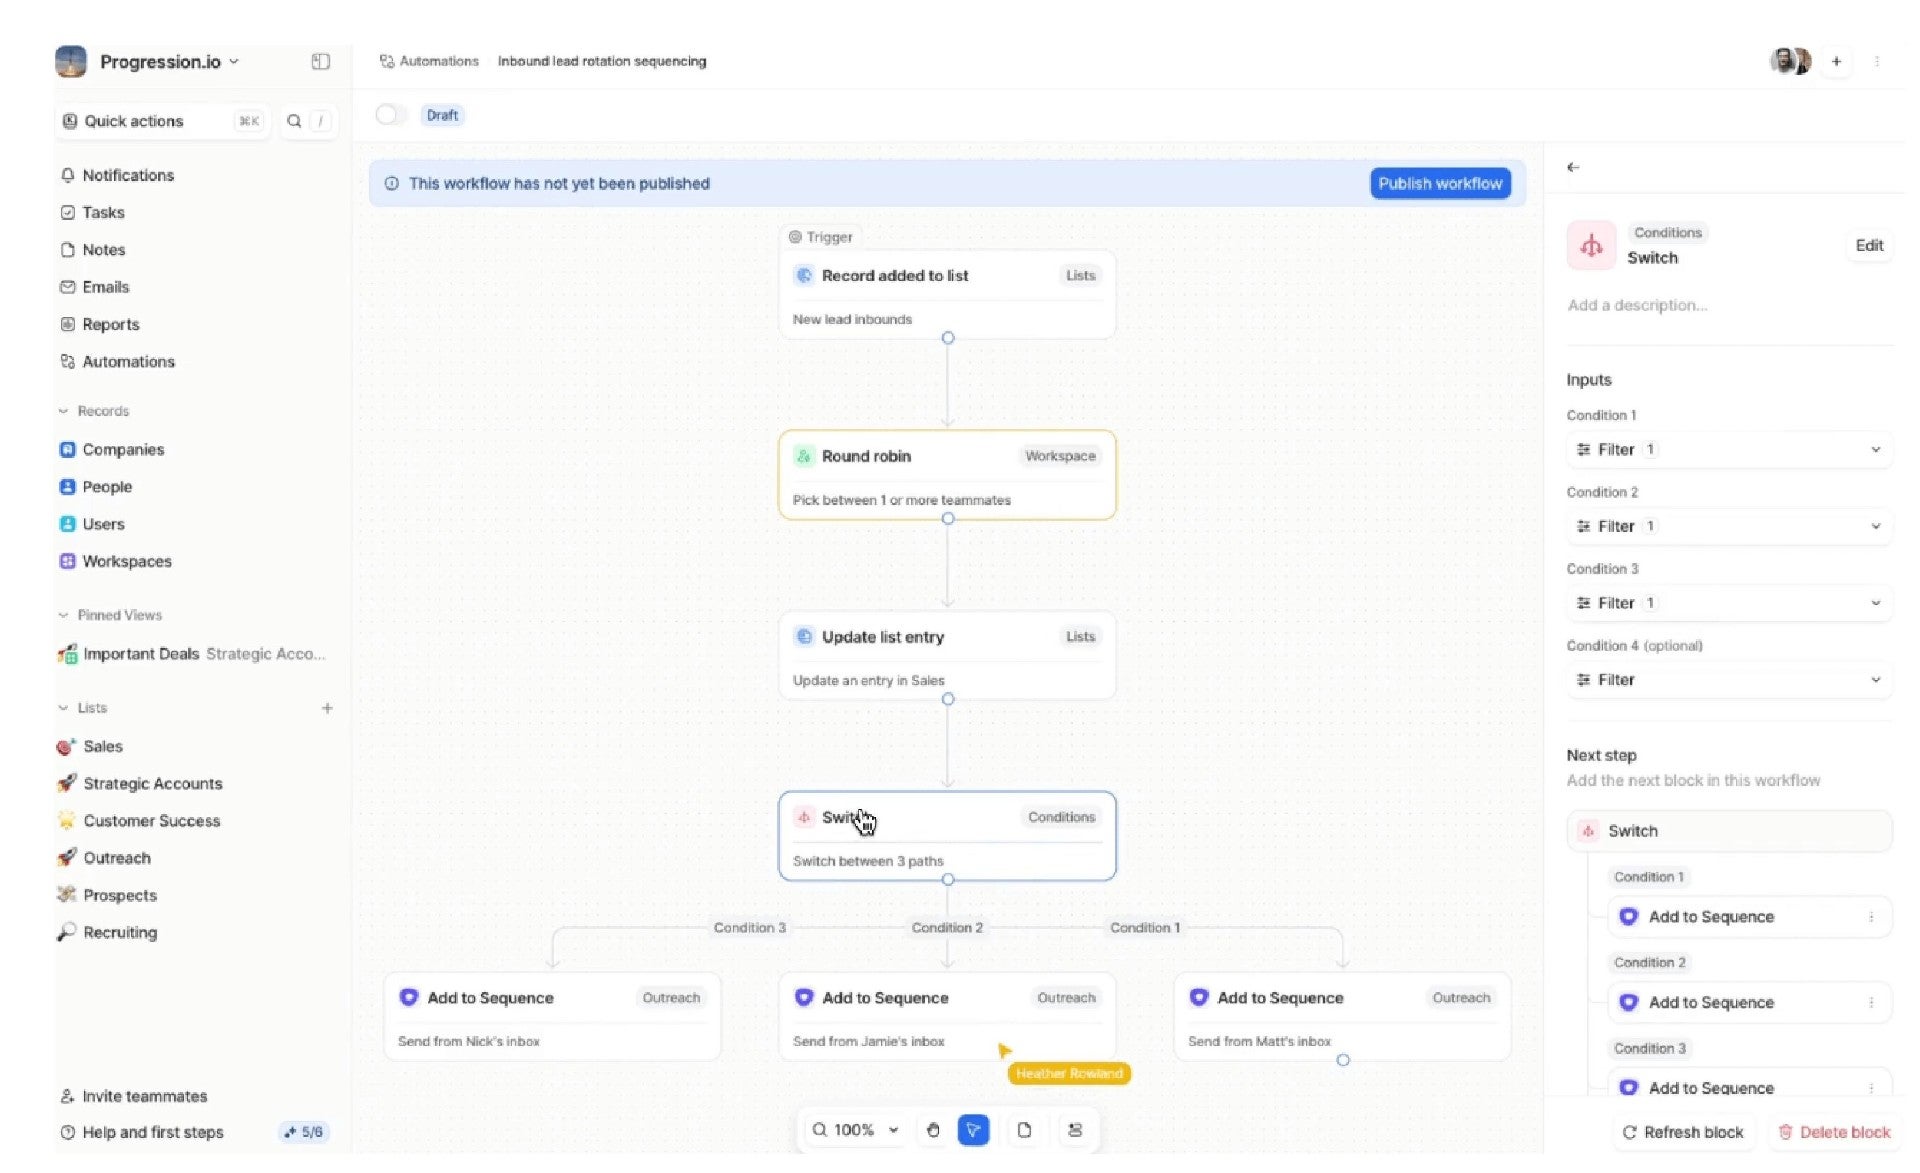Image resolution: width=1920 pixels, height=1173 pixels.
Task: Click the note page icon in bottom toolbar
Action: click(1024, 1130)
